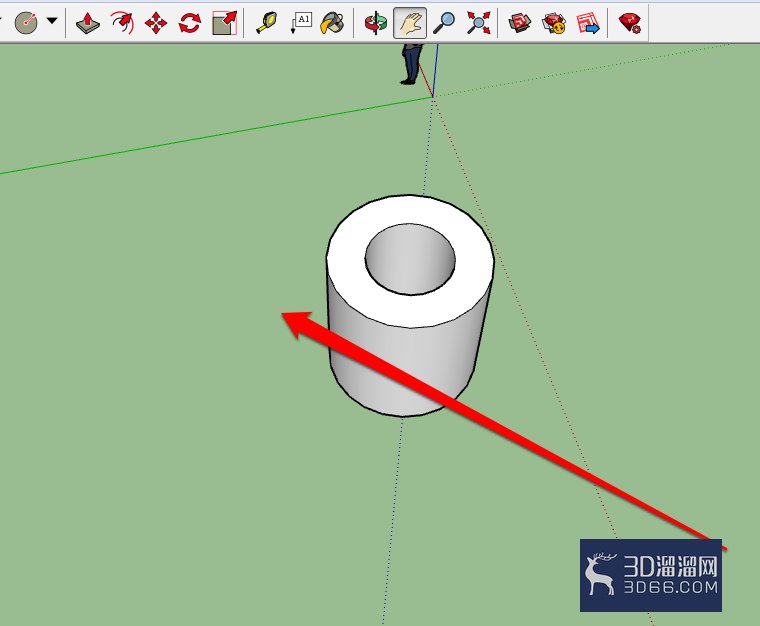Screen dimensions: 760x626
Task: Open the Extension Warehouse
Action: click(554, 23)
